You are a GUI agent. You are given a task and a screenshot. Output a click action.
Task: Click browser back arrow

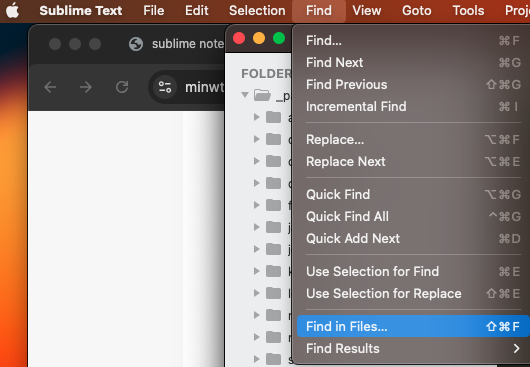click(x=50, y=87)
